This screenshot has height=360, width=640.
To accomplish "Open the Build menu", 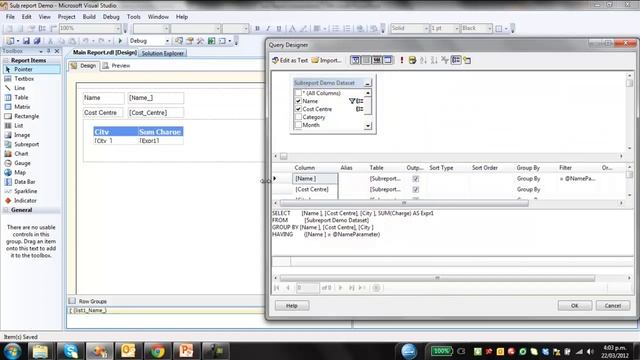I will pyautogui.click(x=89, y=17).
